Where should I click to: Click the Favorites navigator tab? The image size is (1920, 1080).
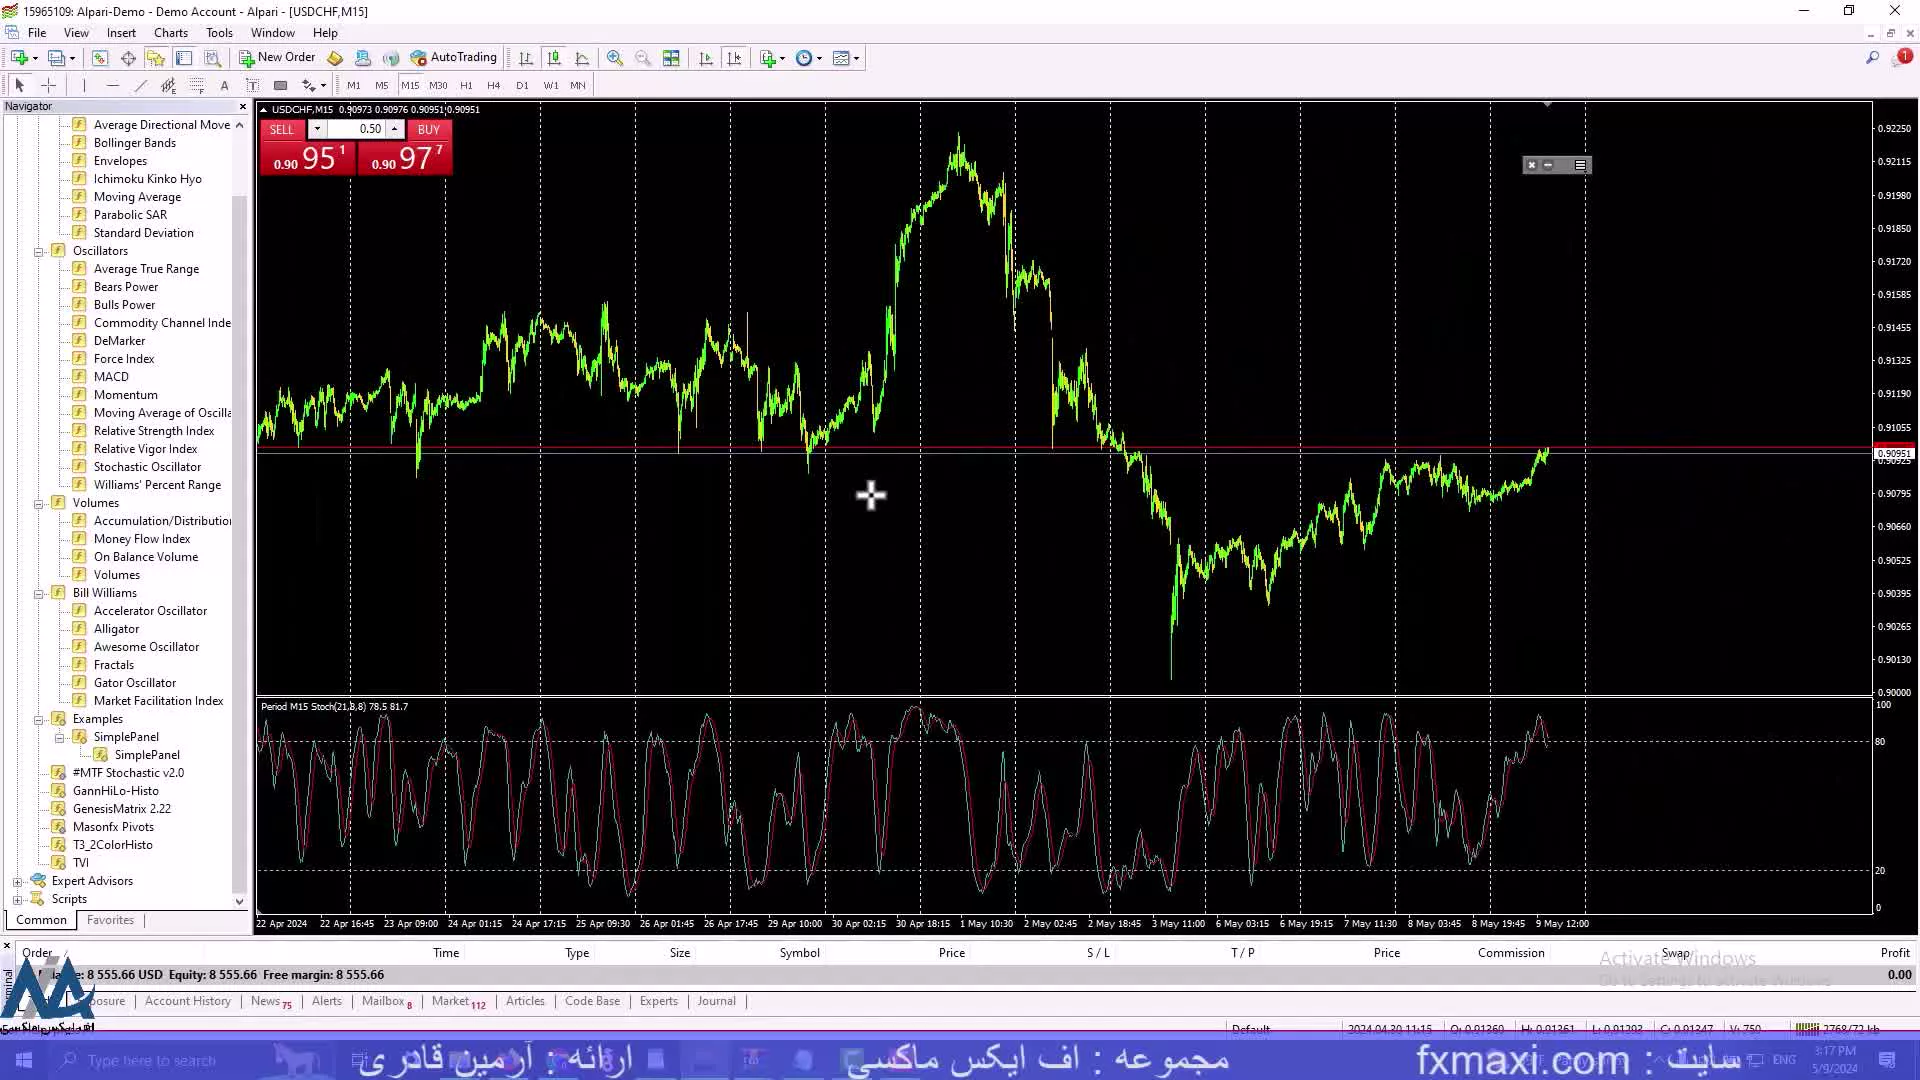pos(109,919)
